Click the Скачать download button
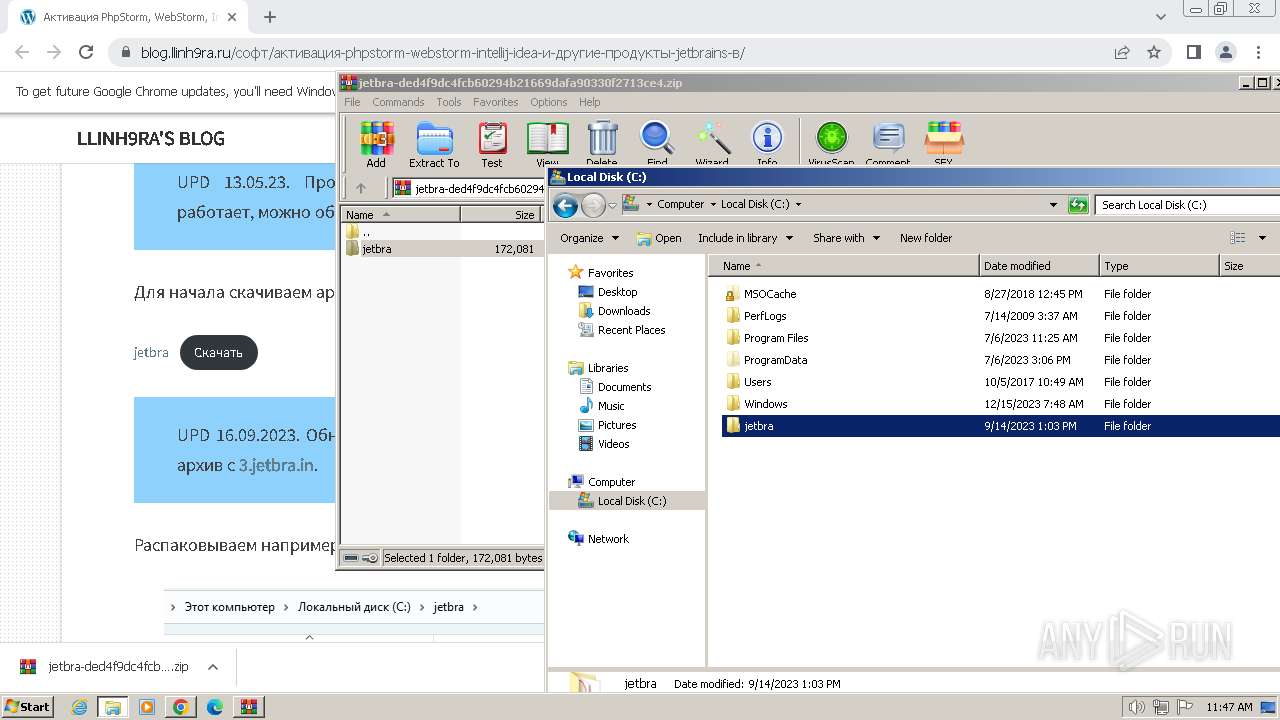This screenshot has width=1280, height=720. tap(219, 352)
